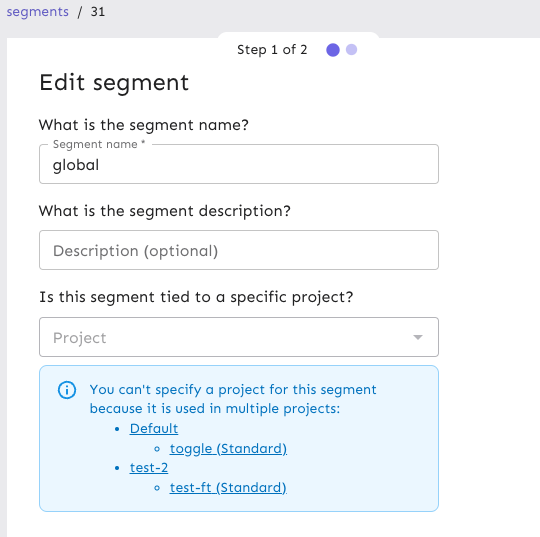Open the test-2 project link
540x537 pixels.
click(149, 468)
